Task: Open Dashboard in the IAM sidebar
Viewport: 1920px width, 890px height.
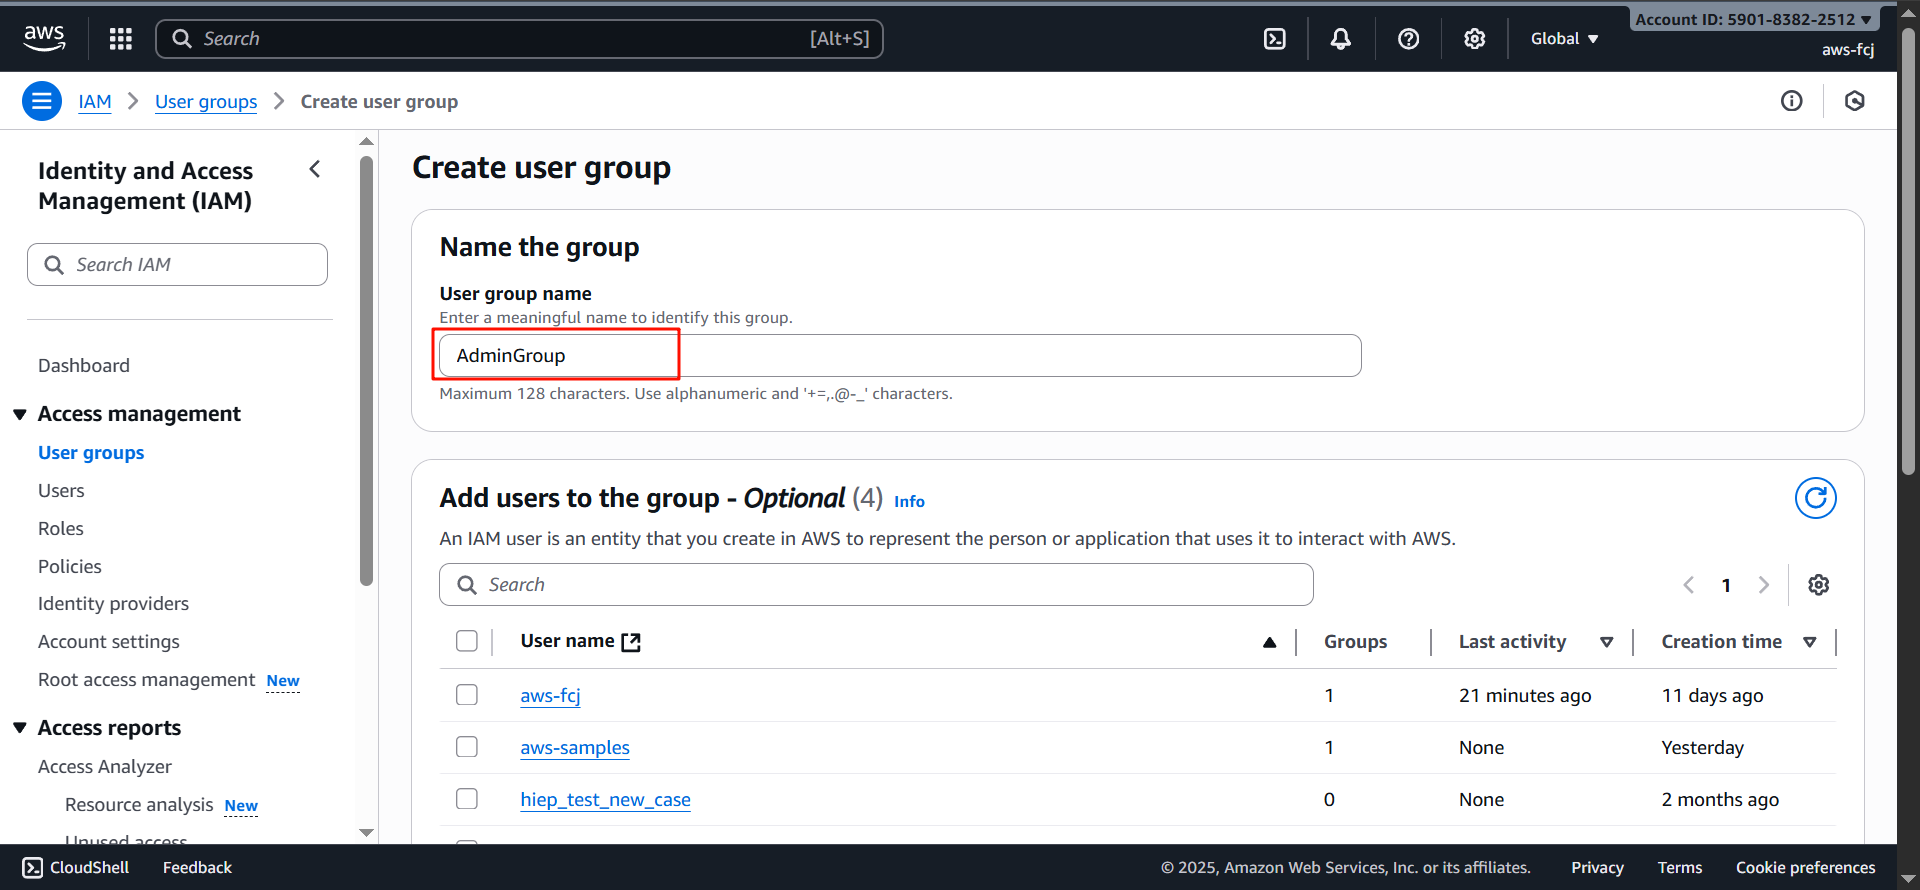Action: pyautogui.click(x=84, y=366)
